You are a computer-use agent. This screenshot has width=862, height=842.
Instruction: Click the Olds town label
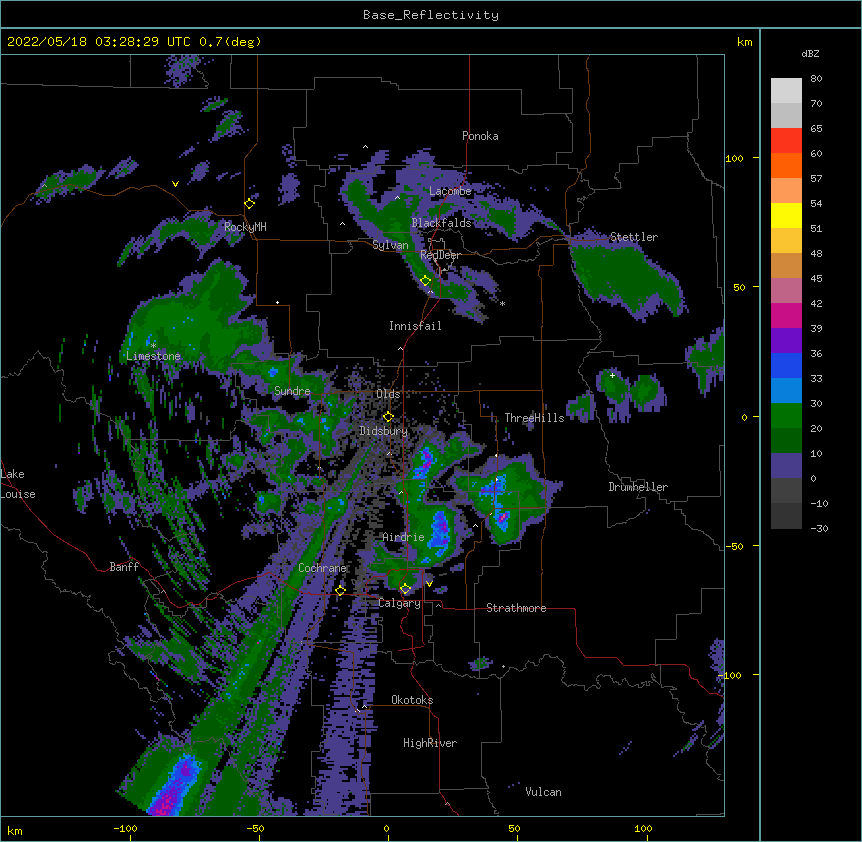(x=388, y=394)
